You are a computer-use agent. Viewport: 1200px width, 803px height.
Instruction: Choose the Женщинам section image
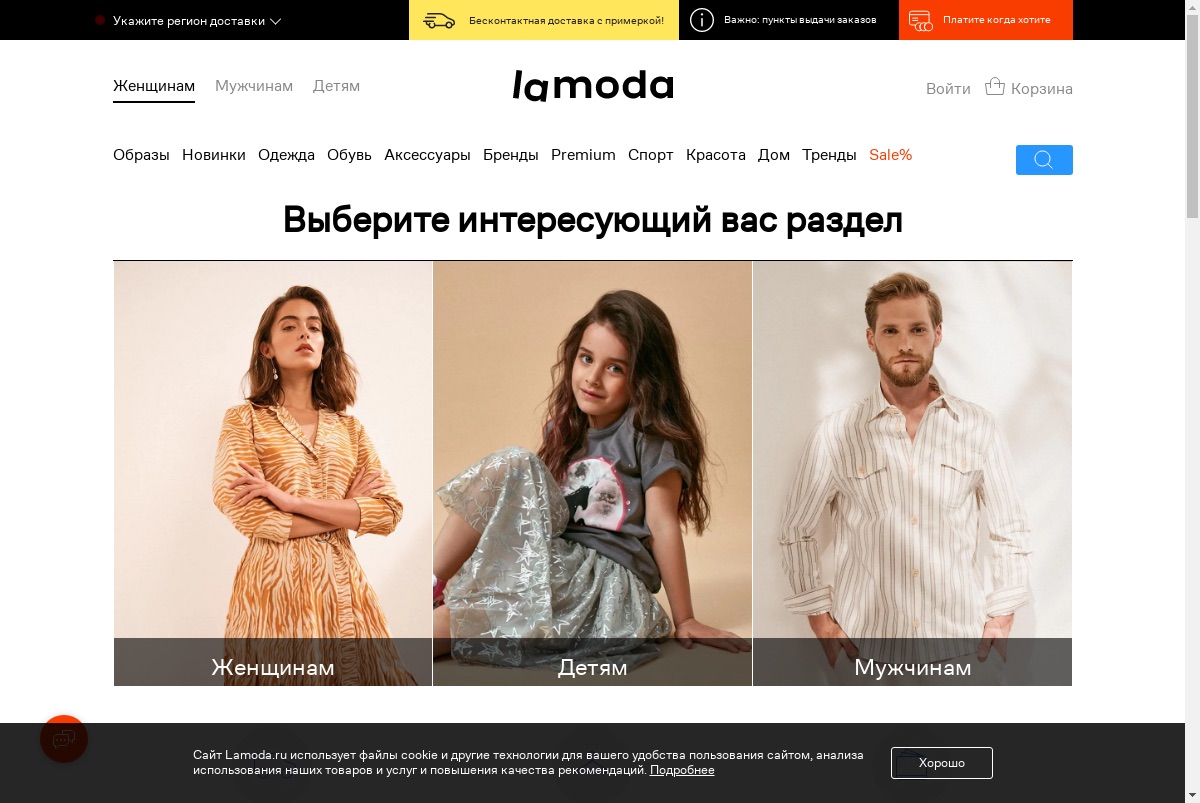[x=273, y=474]
